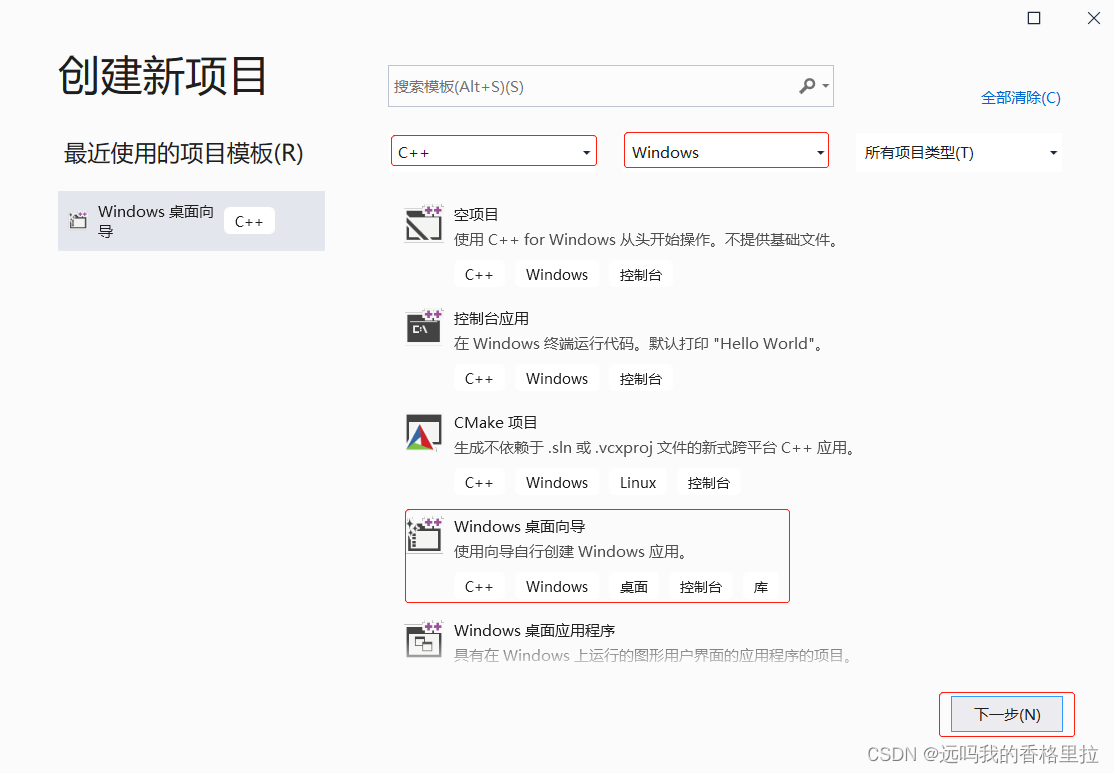Viewport: 1114px width, 773px height.
Task: Select the CMake 项目 template title
Action: 495,423
